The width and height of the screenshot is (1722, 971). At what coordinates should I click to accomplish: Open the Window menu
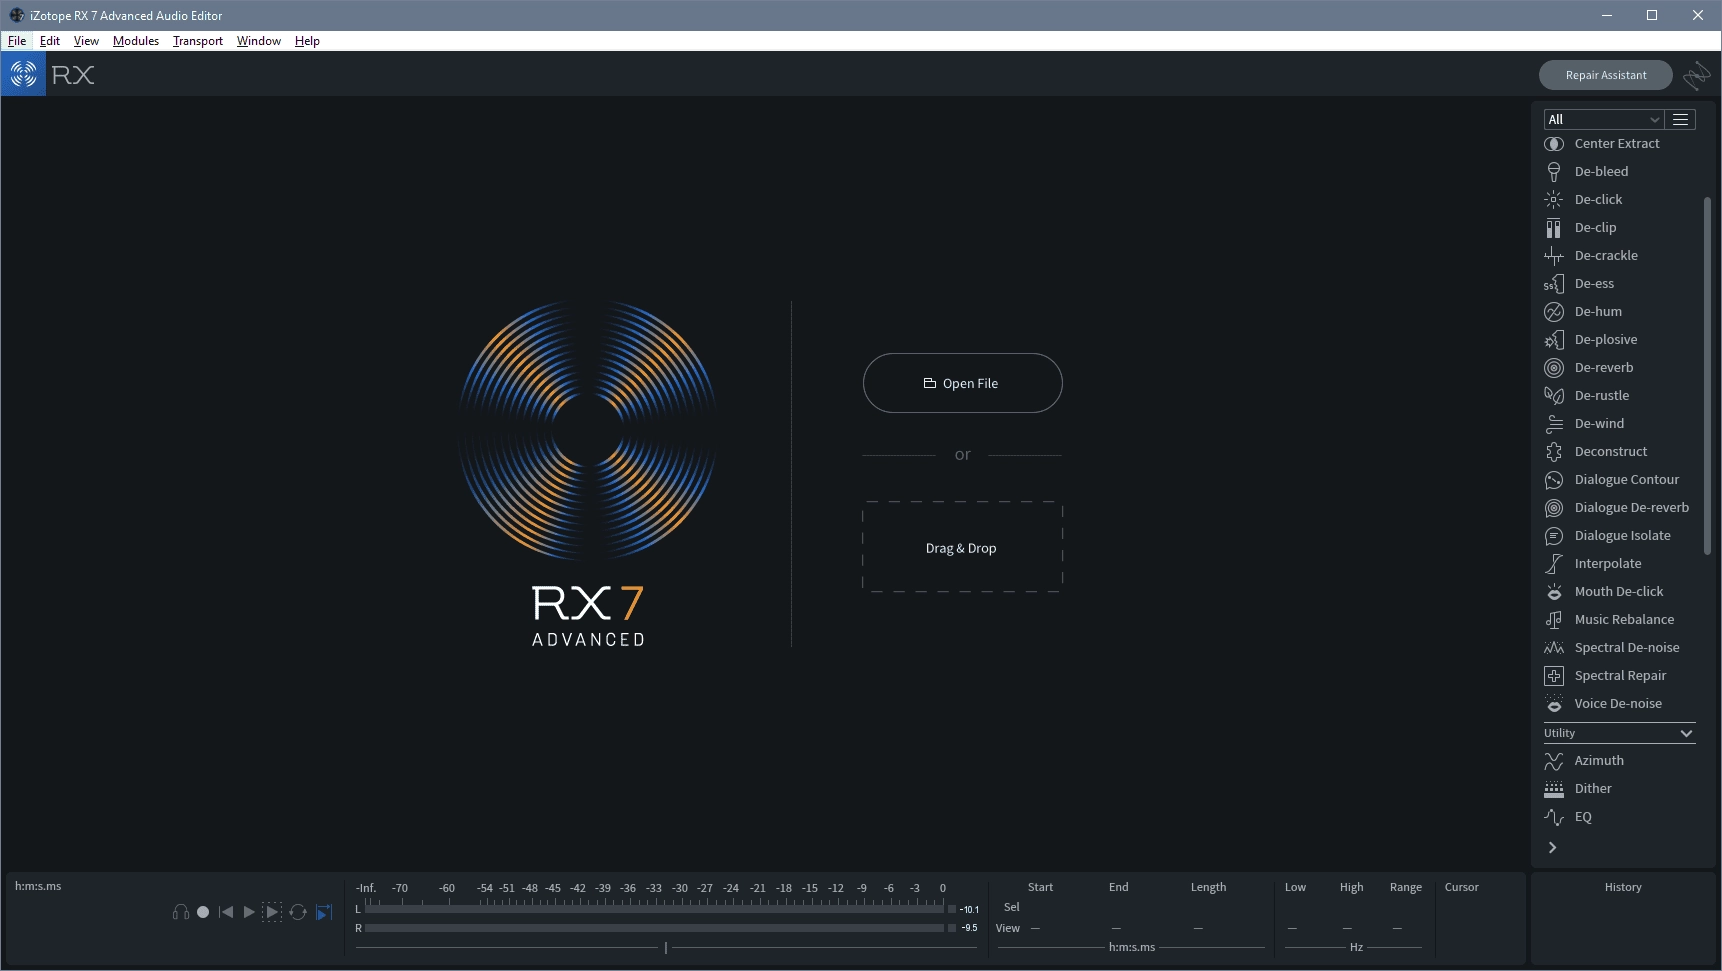259,41
